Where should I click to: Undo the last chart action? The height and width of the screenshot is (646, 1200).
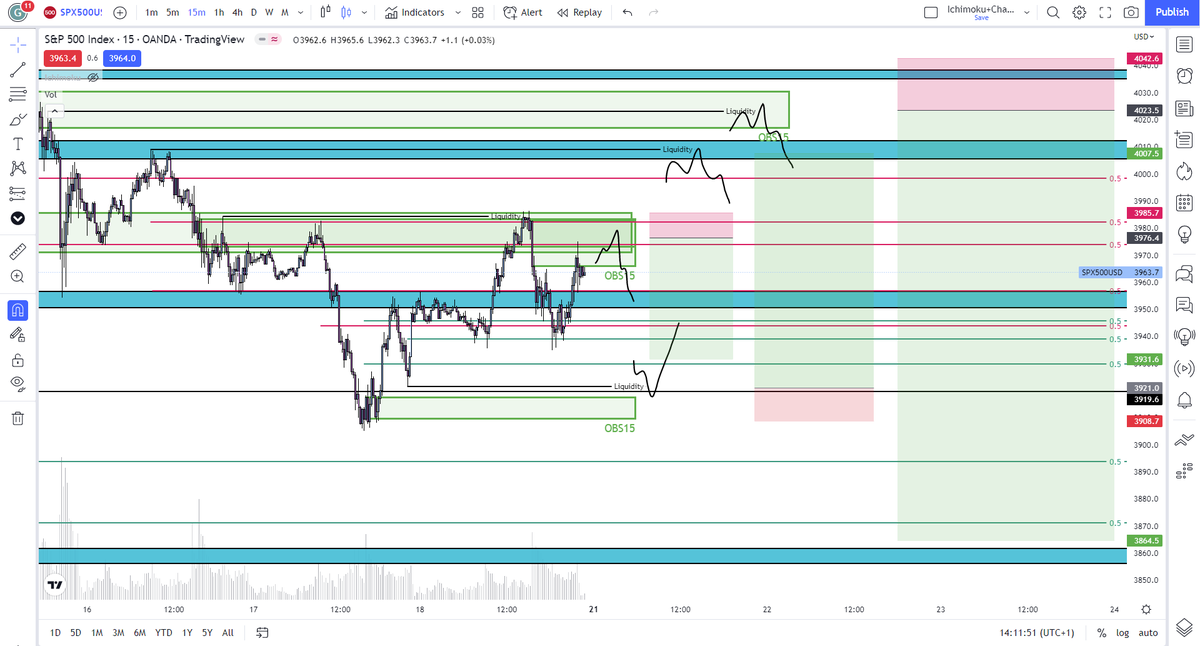point(627,12)
